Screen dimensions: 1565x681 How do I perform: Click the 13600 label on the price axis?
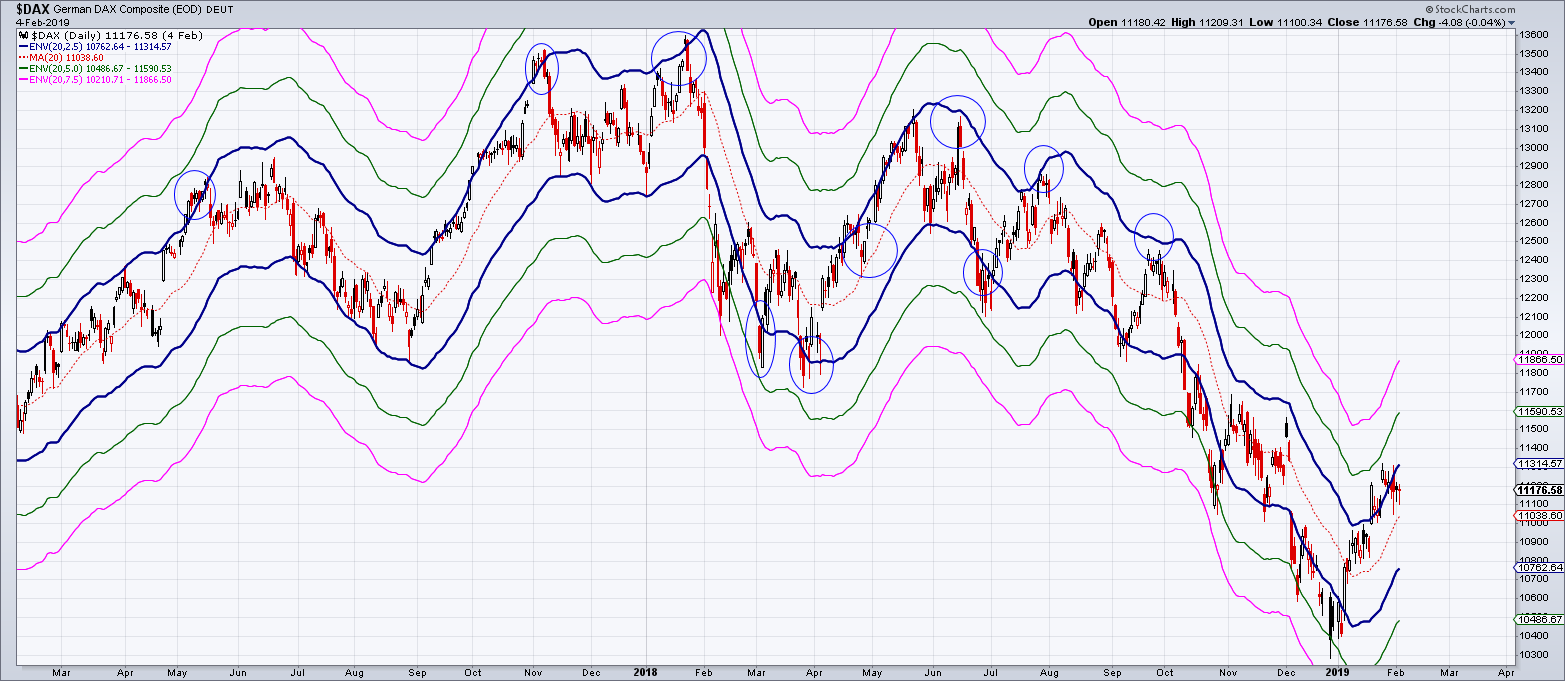tap(1535, 34)
